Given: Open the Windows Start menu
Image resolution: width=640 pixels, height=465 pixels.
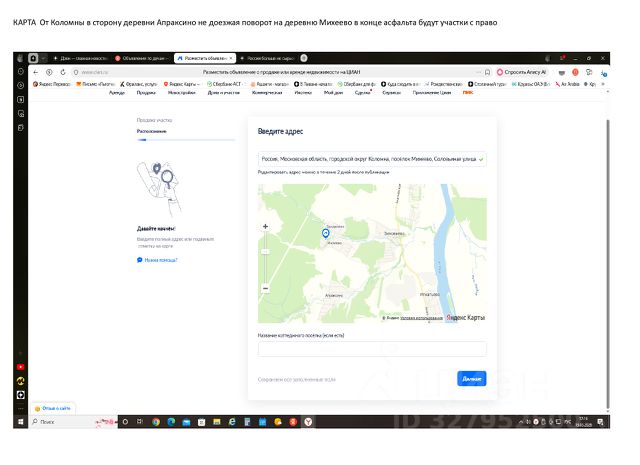Looking at the screenshot, I should [20, 422].
